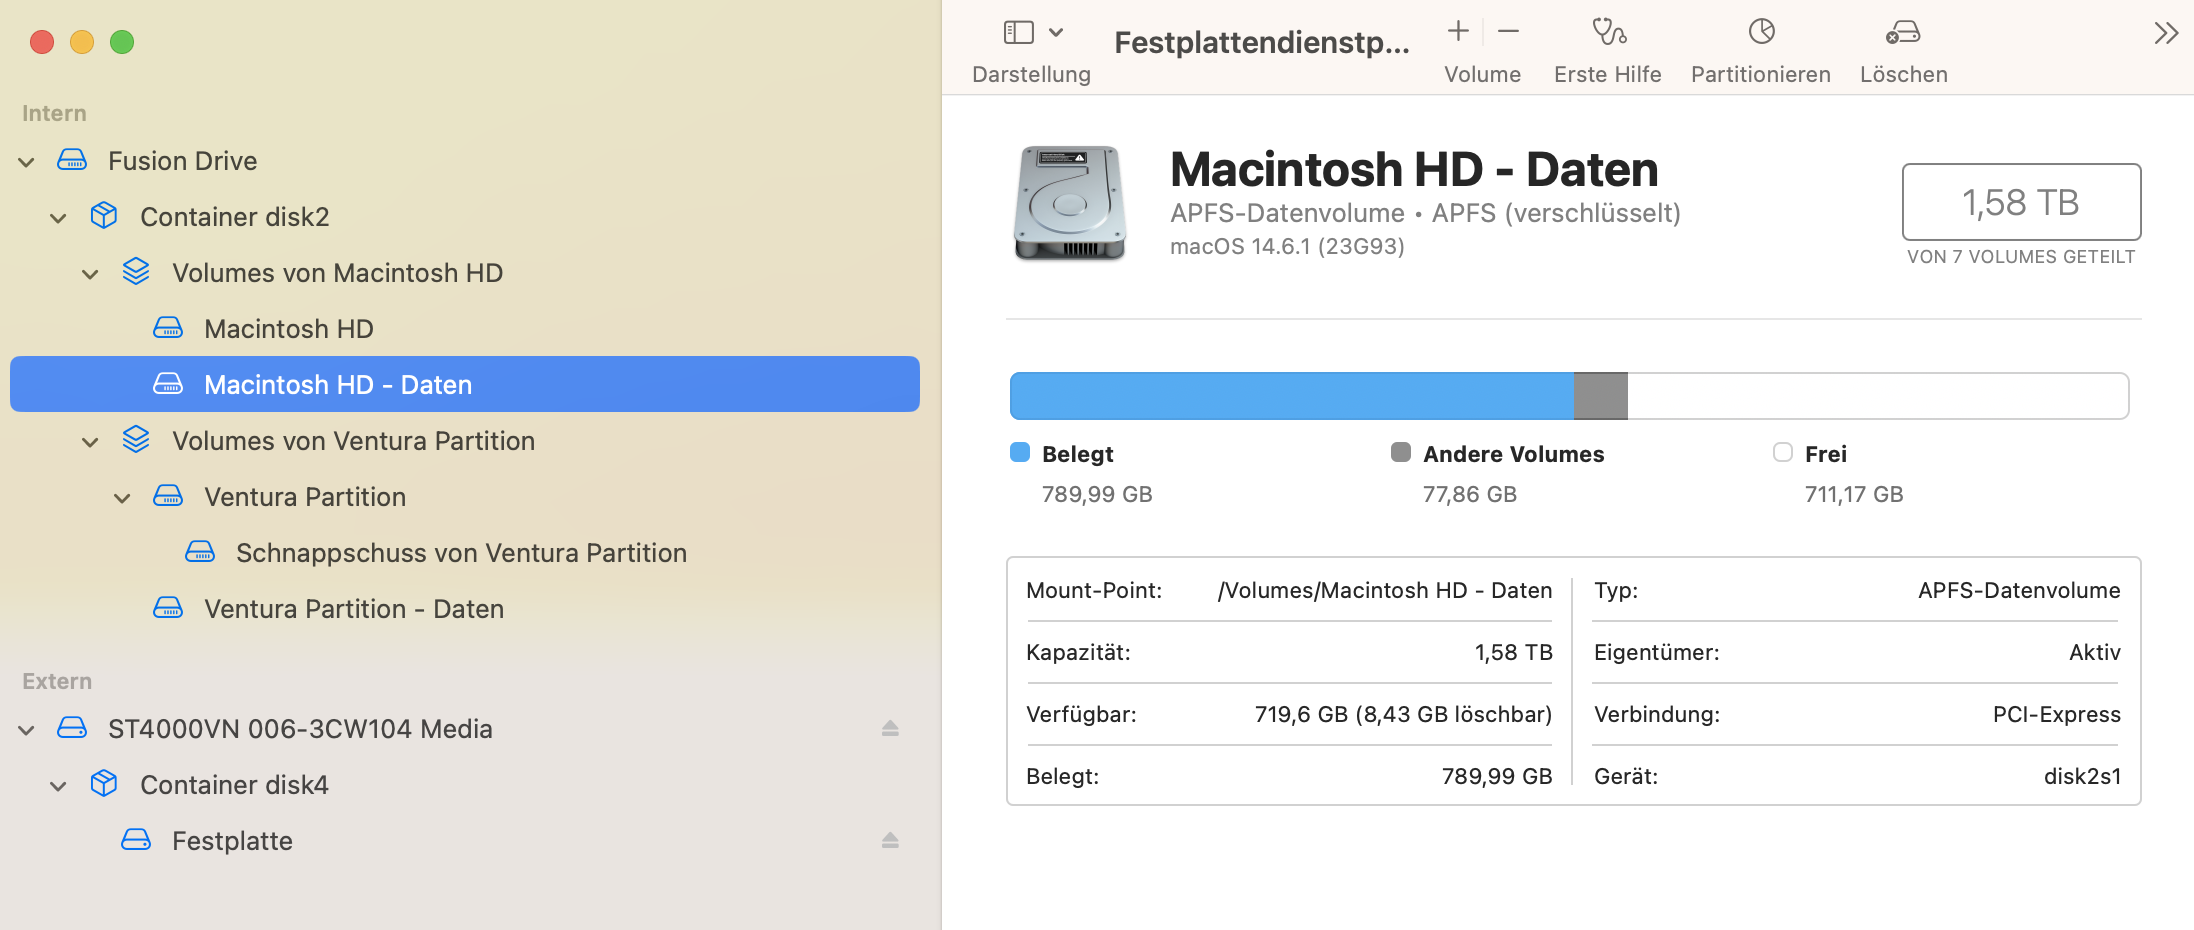Click the large hard drive image
The height and width of the screenshot is (930, 2194).
(1070, 204)
